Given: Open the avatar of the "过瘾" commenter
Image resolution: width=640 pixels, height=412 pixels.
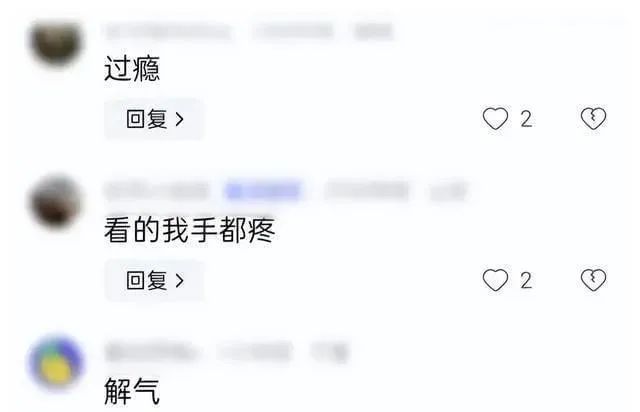Looking at the screenshot, I should point(56,42).
